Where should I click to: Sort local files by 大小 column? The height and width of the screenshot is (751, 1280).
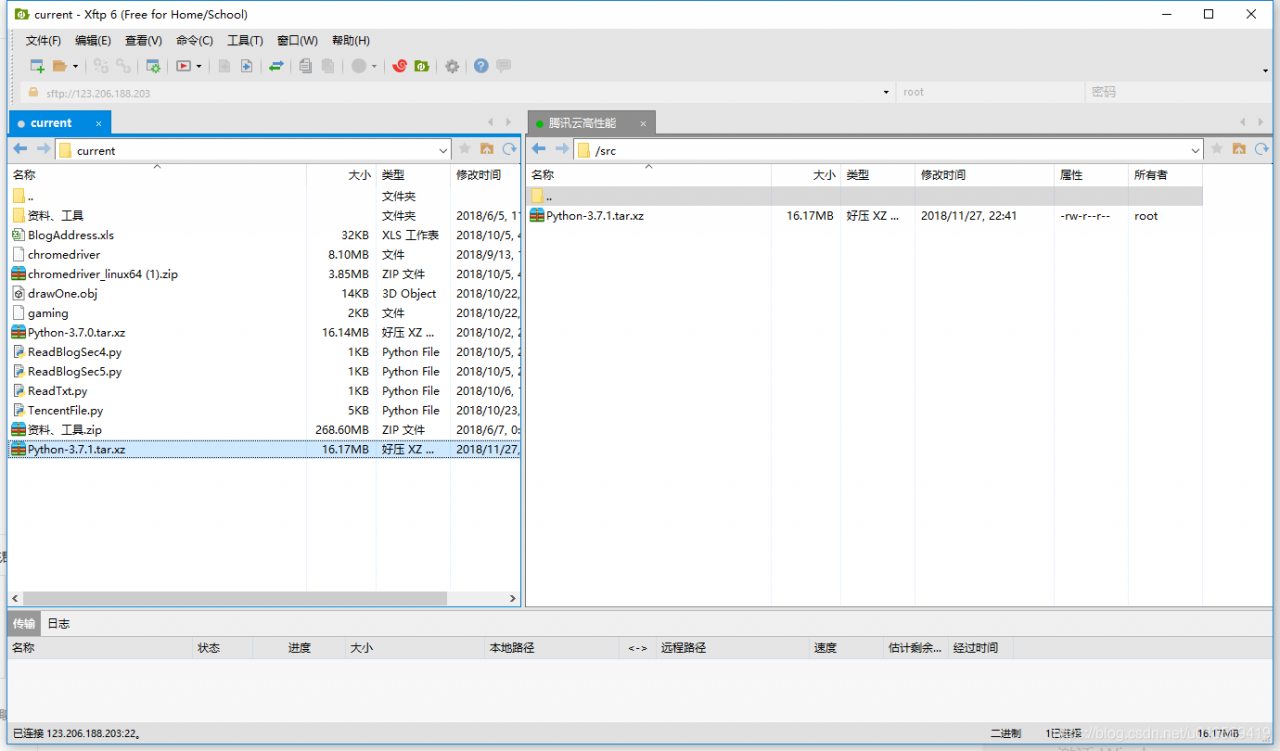[x=341, y=175]
